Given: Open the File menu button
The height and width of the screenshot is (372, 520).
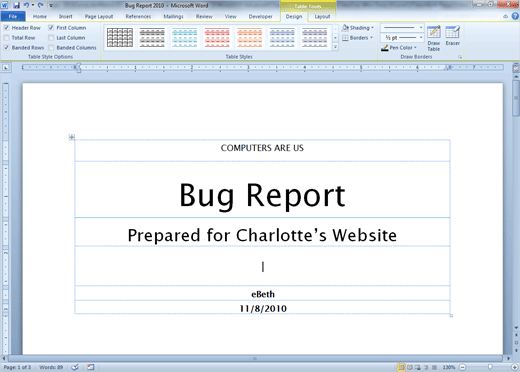Looking at the screenshot, I should tap(13, 16).
